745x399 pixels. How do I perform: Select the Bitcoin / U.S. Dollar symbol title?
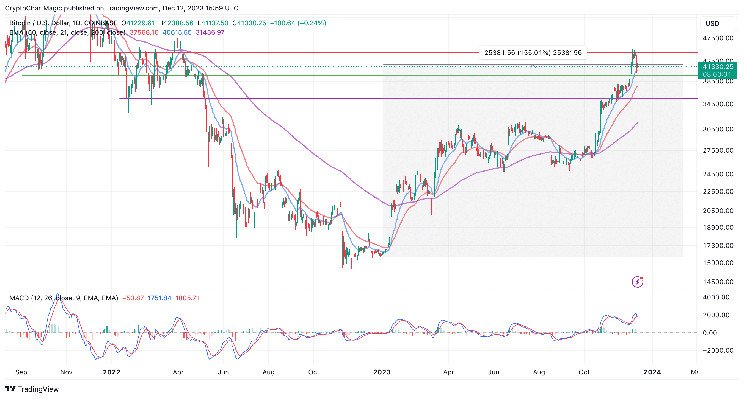tap(40, 23)
